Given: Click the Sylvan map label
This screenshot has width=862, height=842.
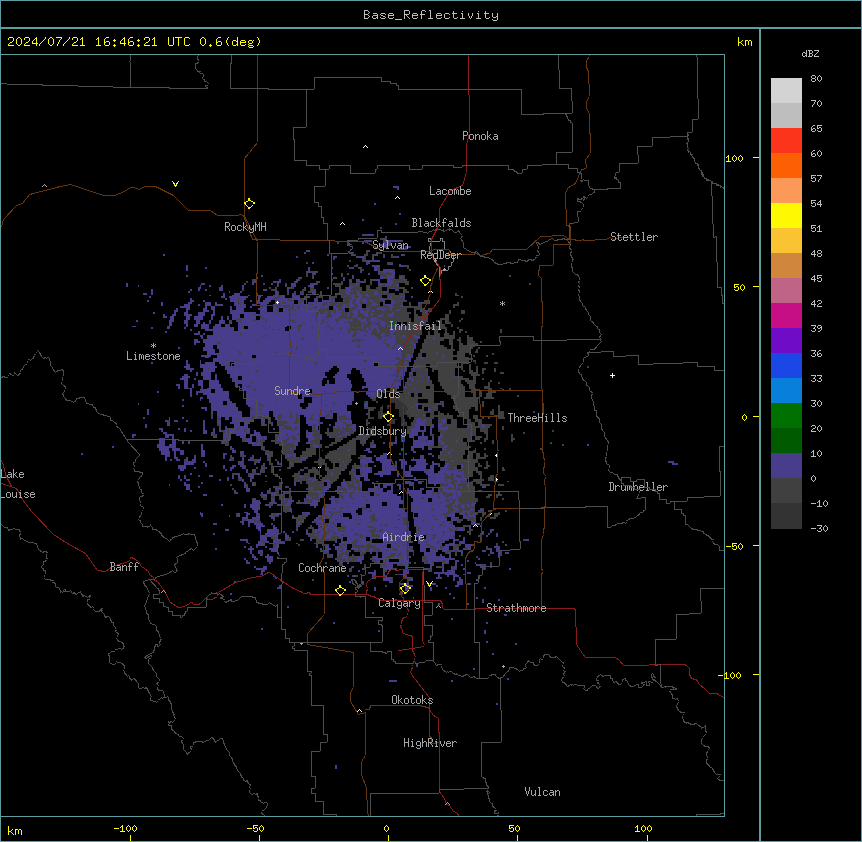Looking at the screenshot, I should (x=390, y=245).
